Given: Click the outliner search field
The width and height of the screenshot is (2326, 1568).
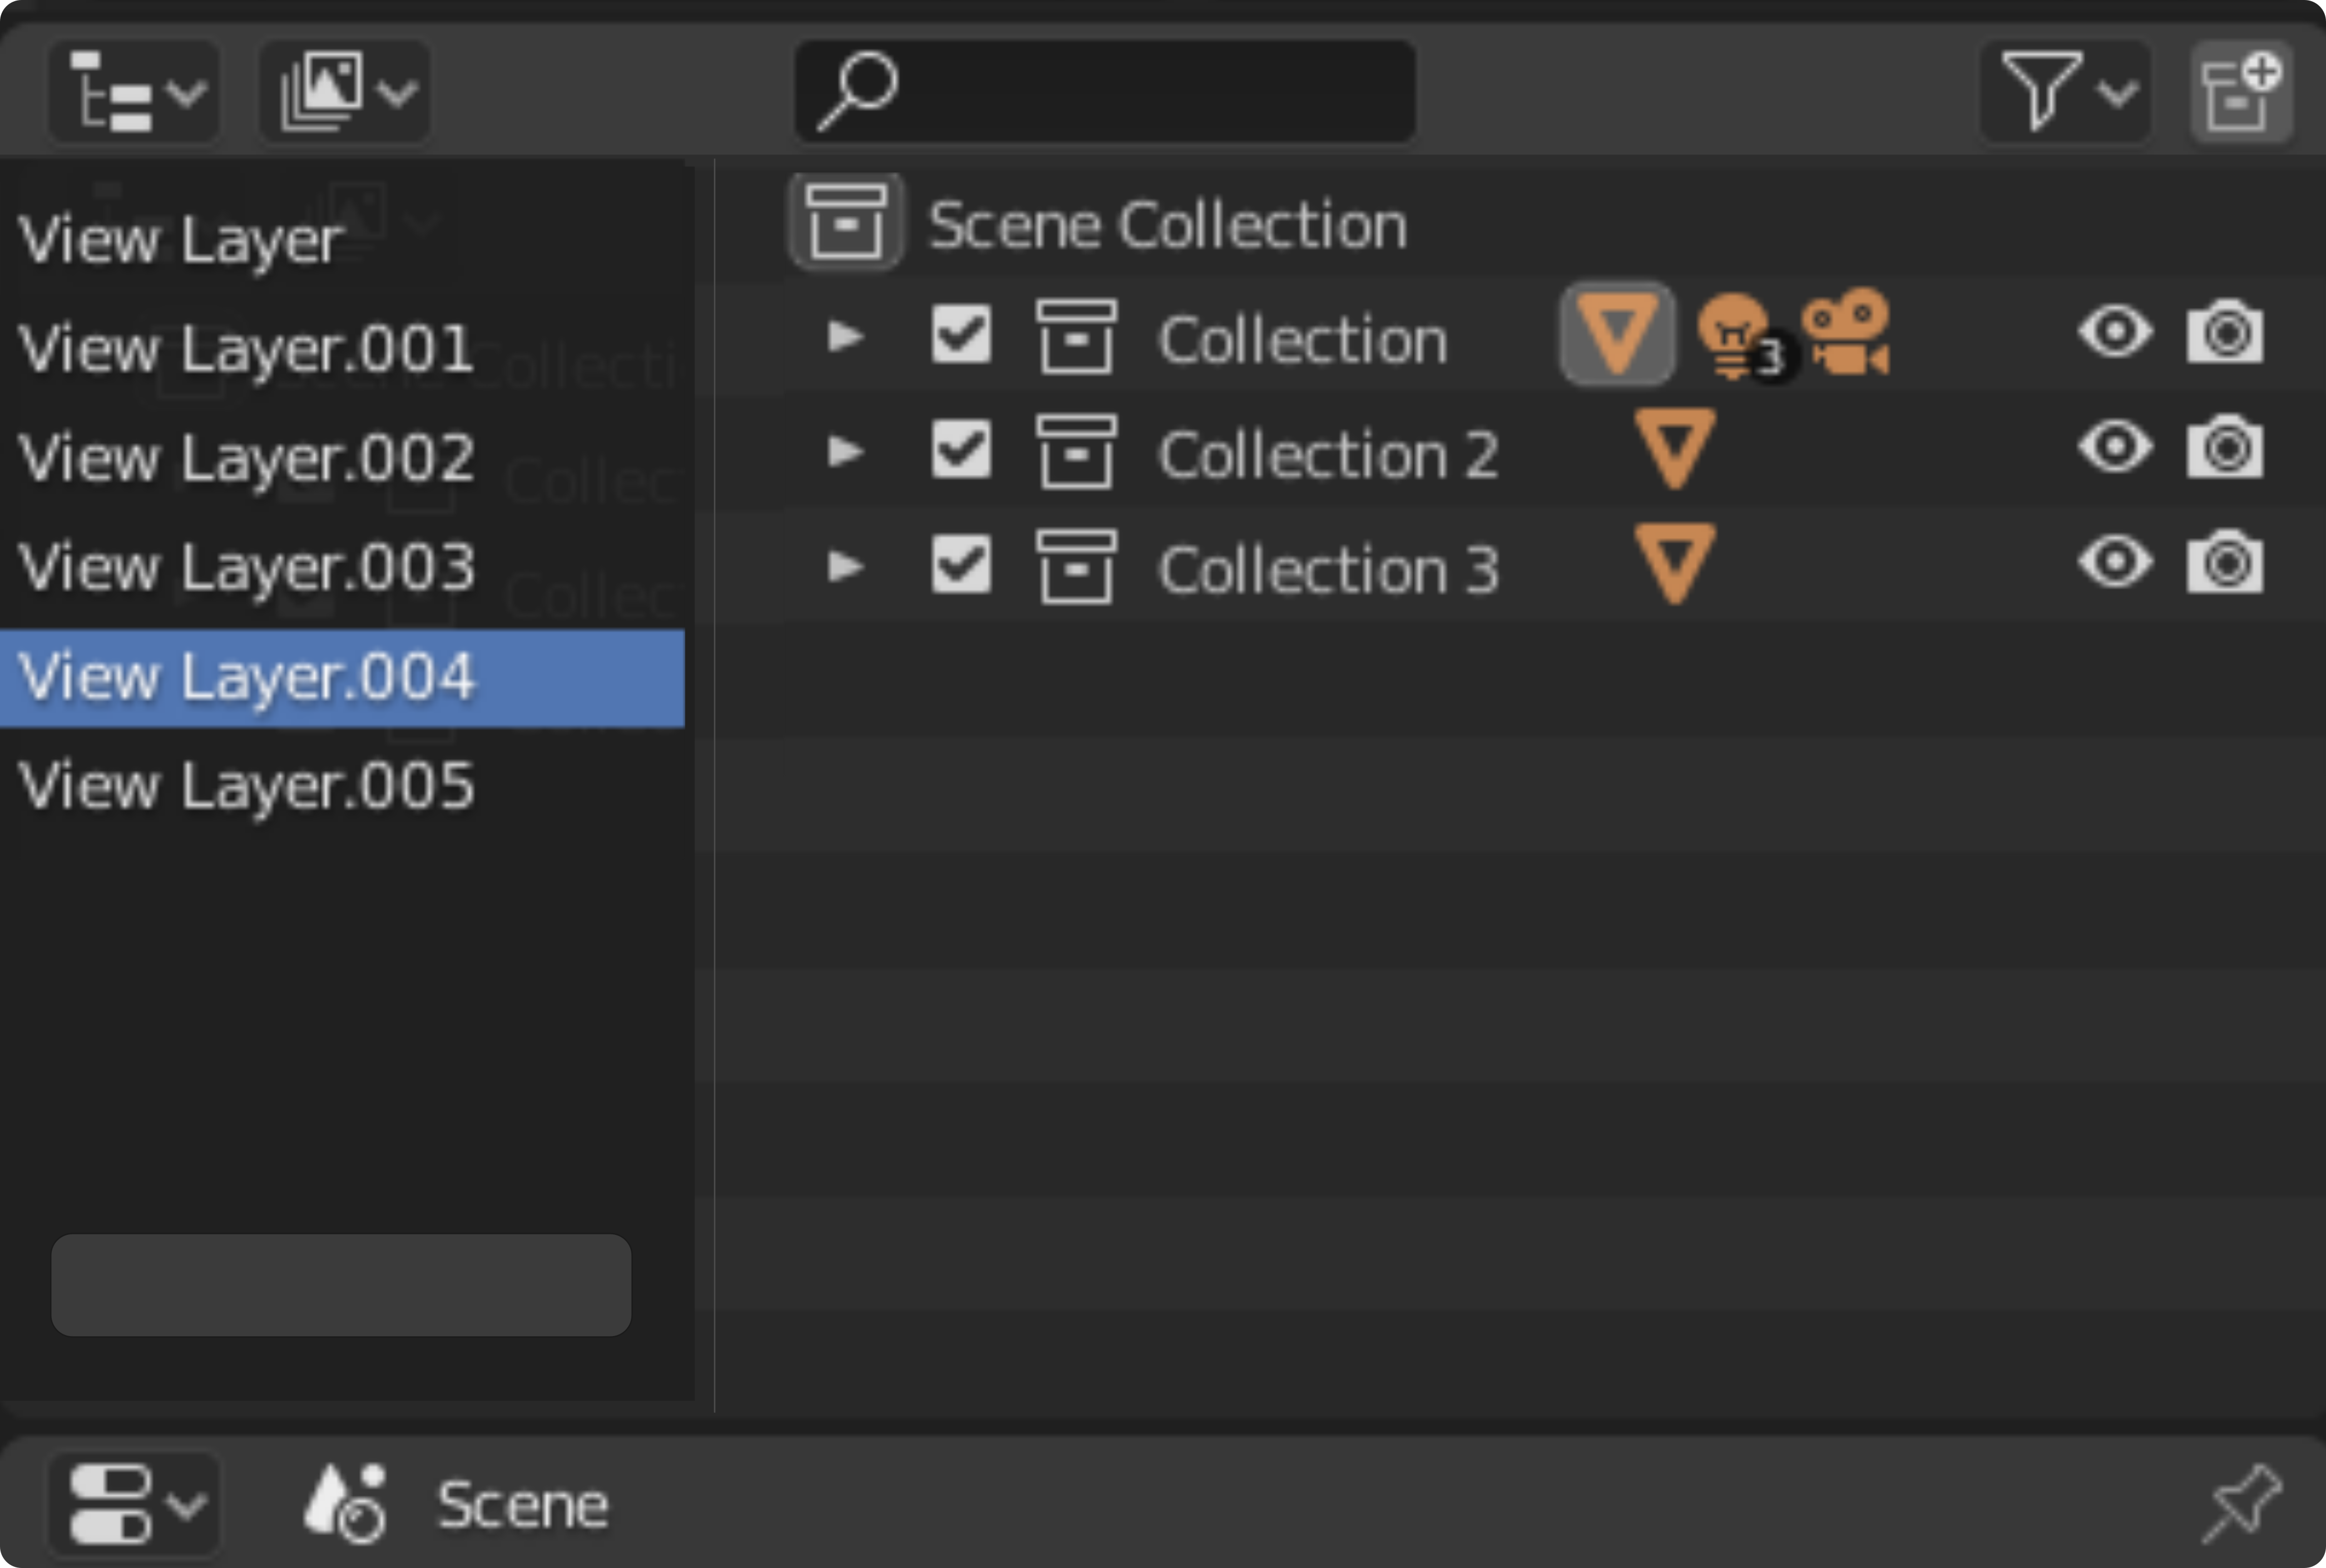Looking at the screenshot, I should click(x=1105, y=92).
